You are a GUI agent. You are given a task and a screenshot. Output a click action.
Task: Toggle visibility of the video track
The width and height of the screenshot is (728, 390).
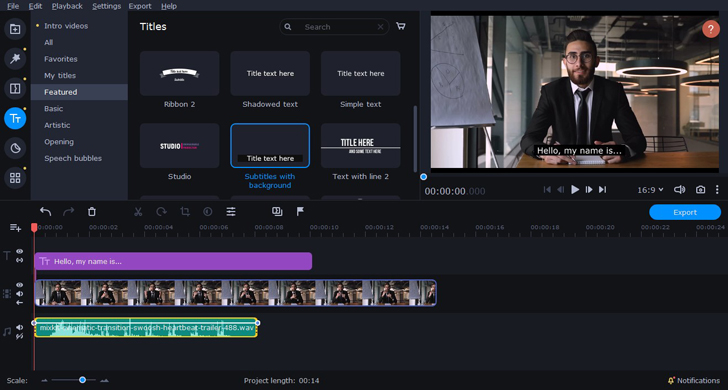20,285
